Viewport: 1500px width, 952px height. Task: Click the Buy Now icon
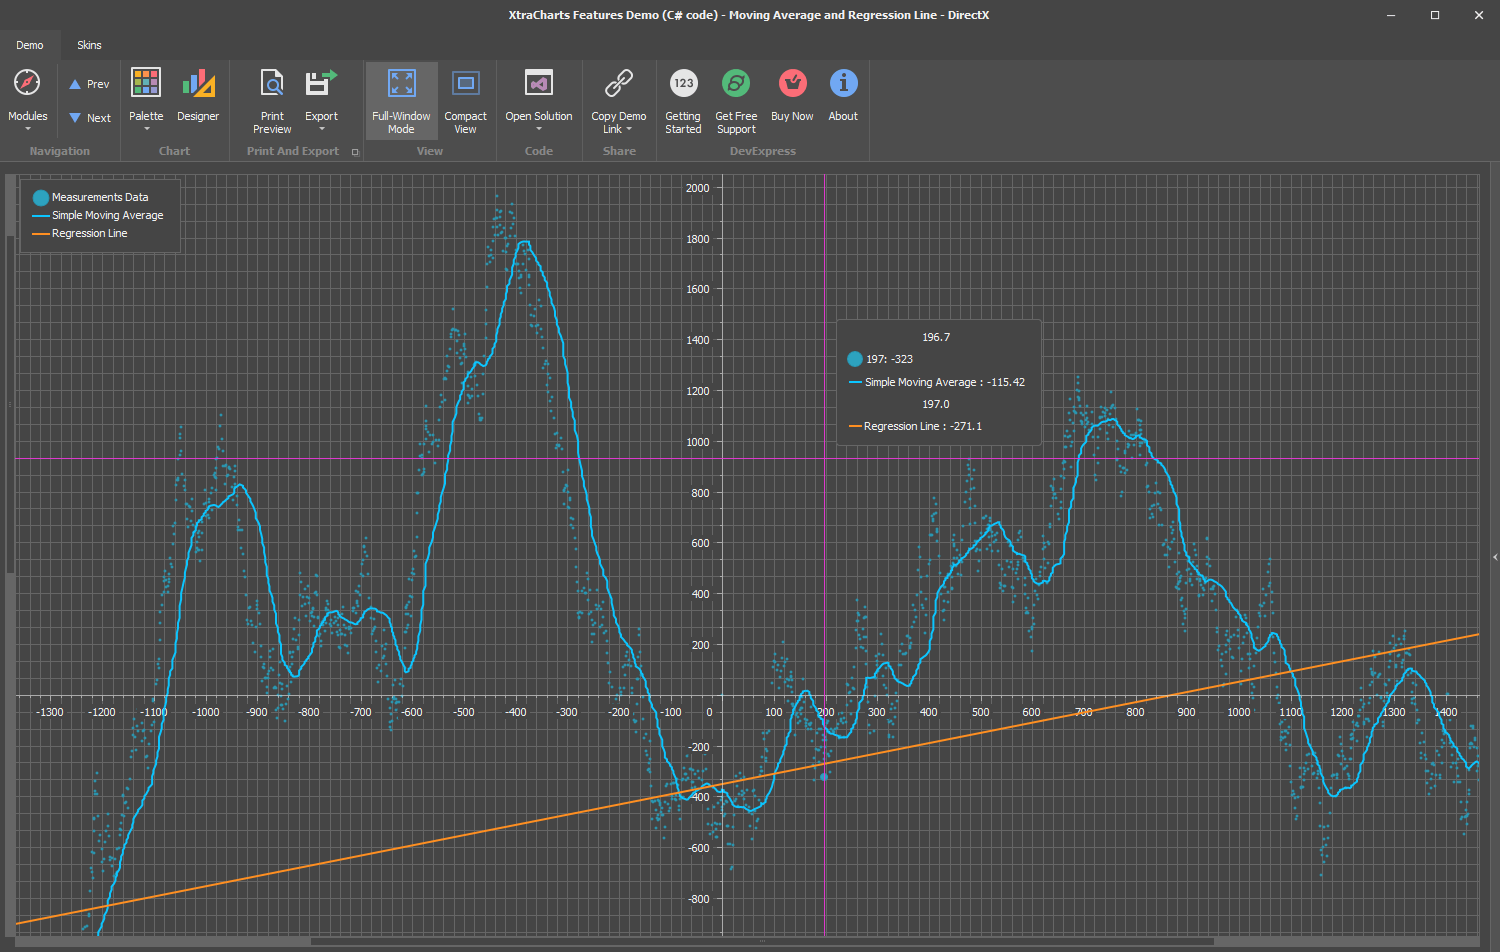pyautogui.click(x=792, y=83)
